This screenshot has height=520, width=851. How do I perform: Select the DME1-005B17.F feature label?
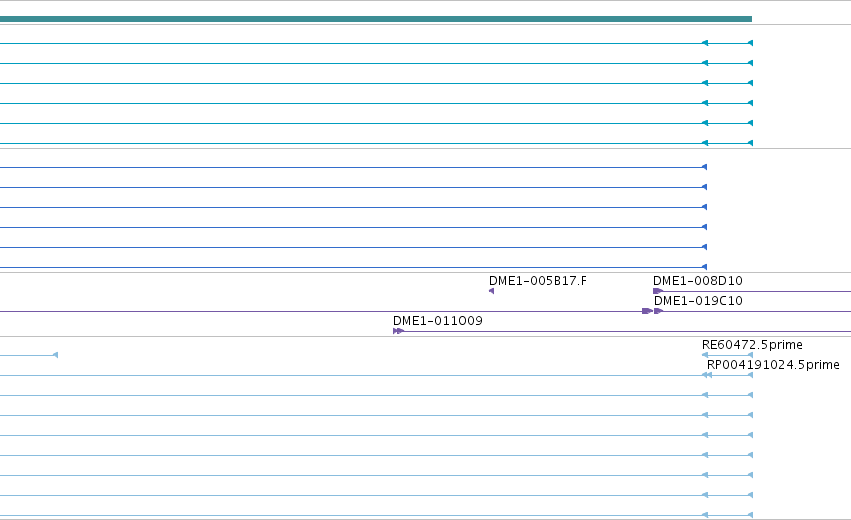537,281
